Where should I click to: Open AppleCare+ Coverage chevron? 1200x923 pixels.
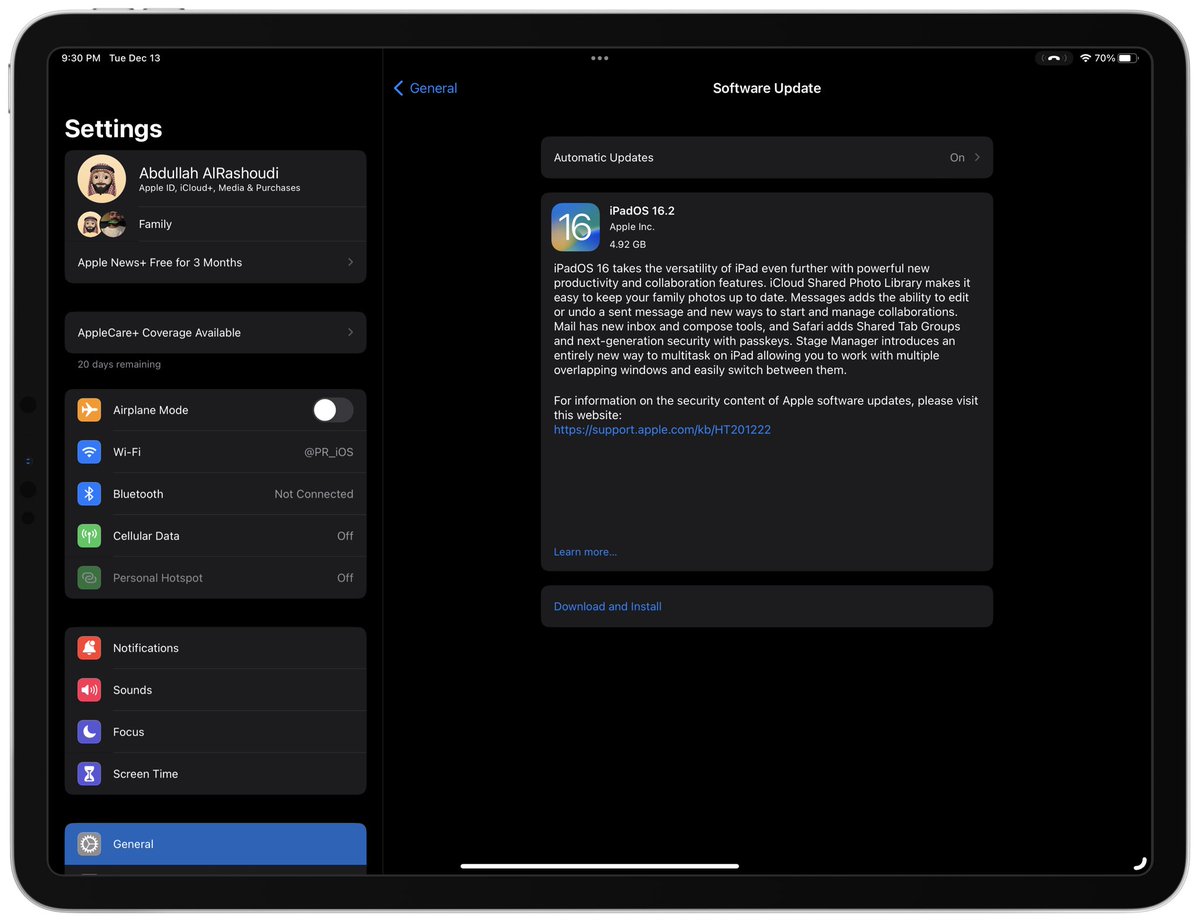pyautogui.click(x=350, y=332)
